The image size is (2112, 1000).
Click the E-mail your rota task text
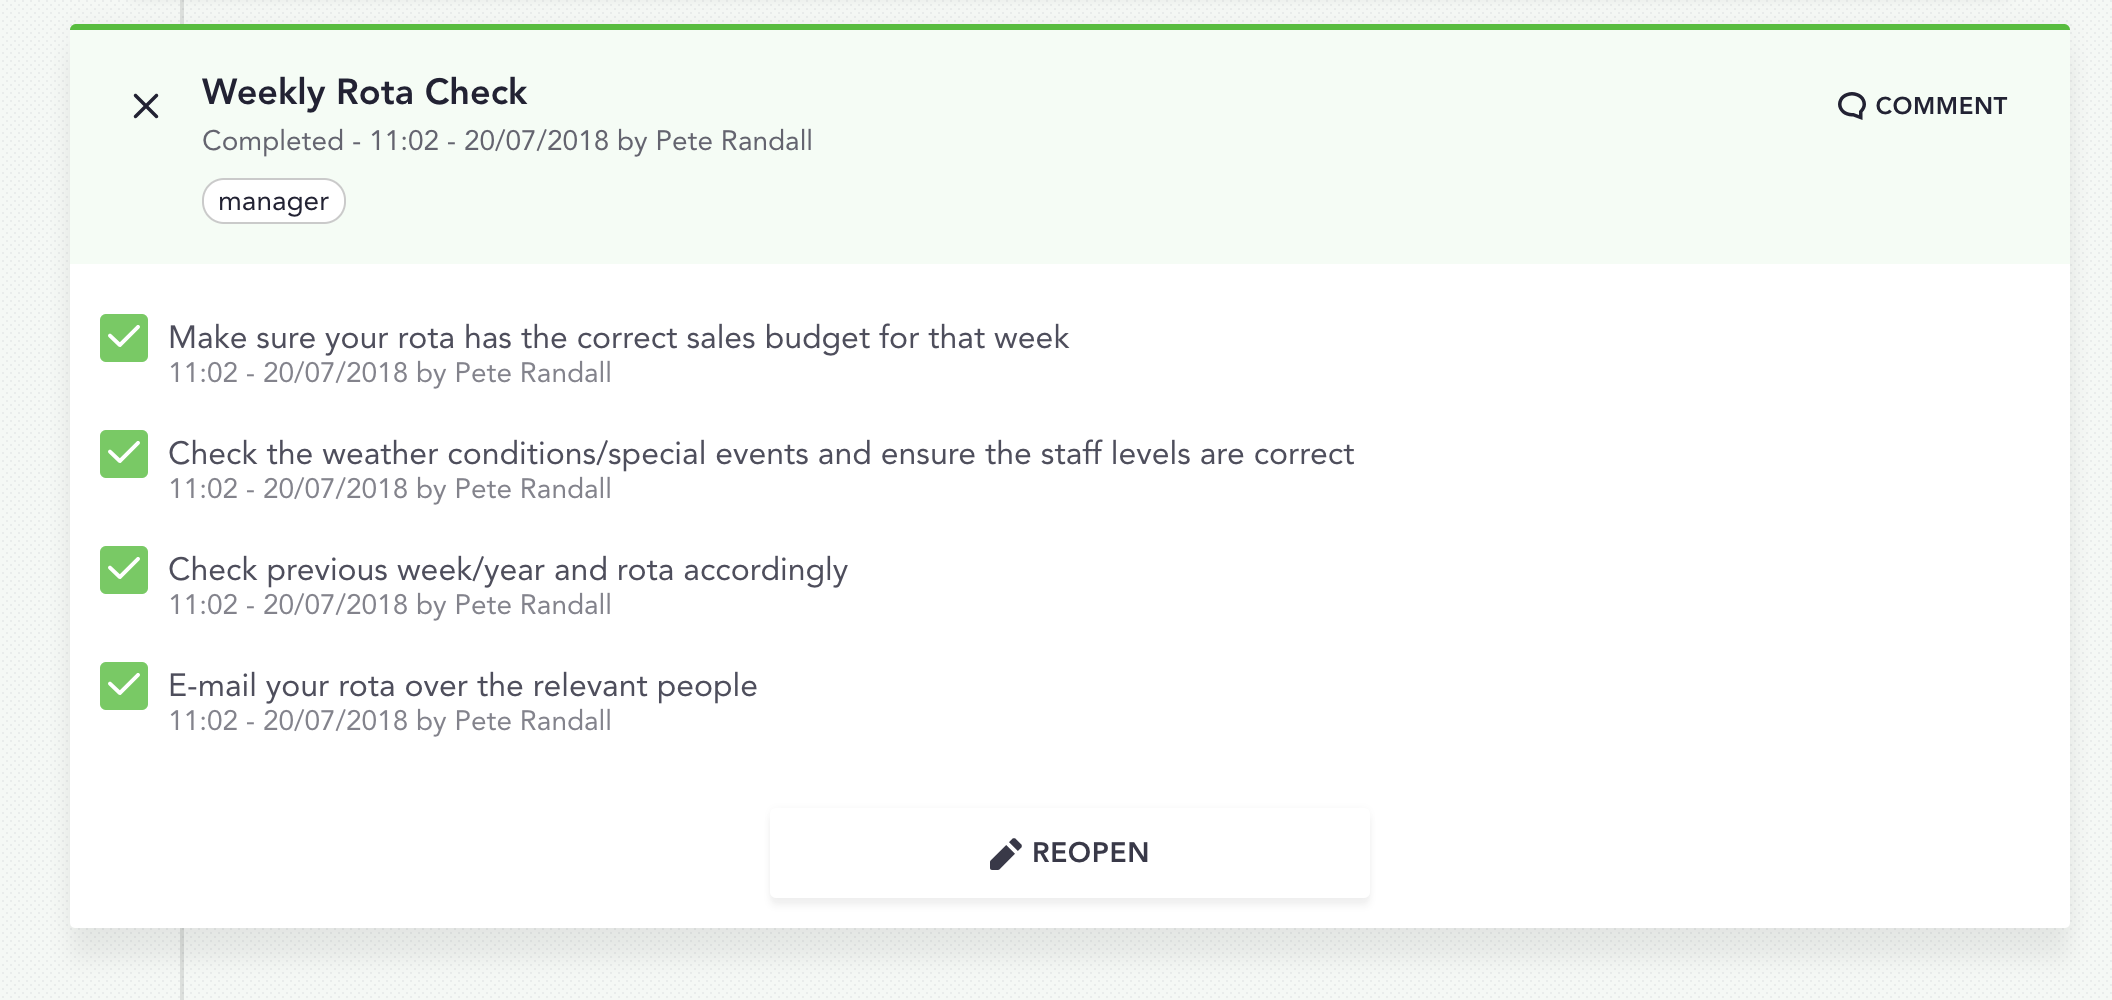coord(462,686)
